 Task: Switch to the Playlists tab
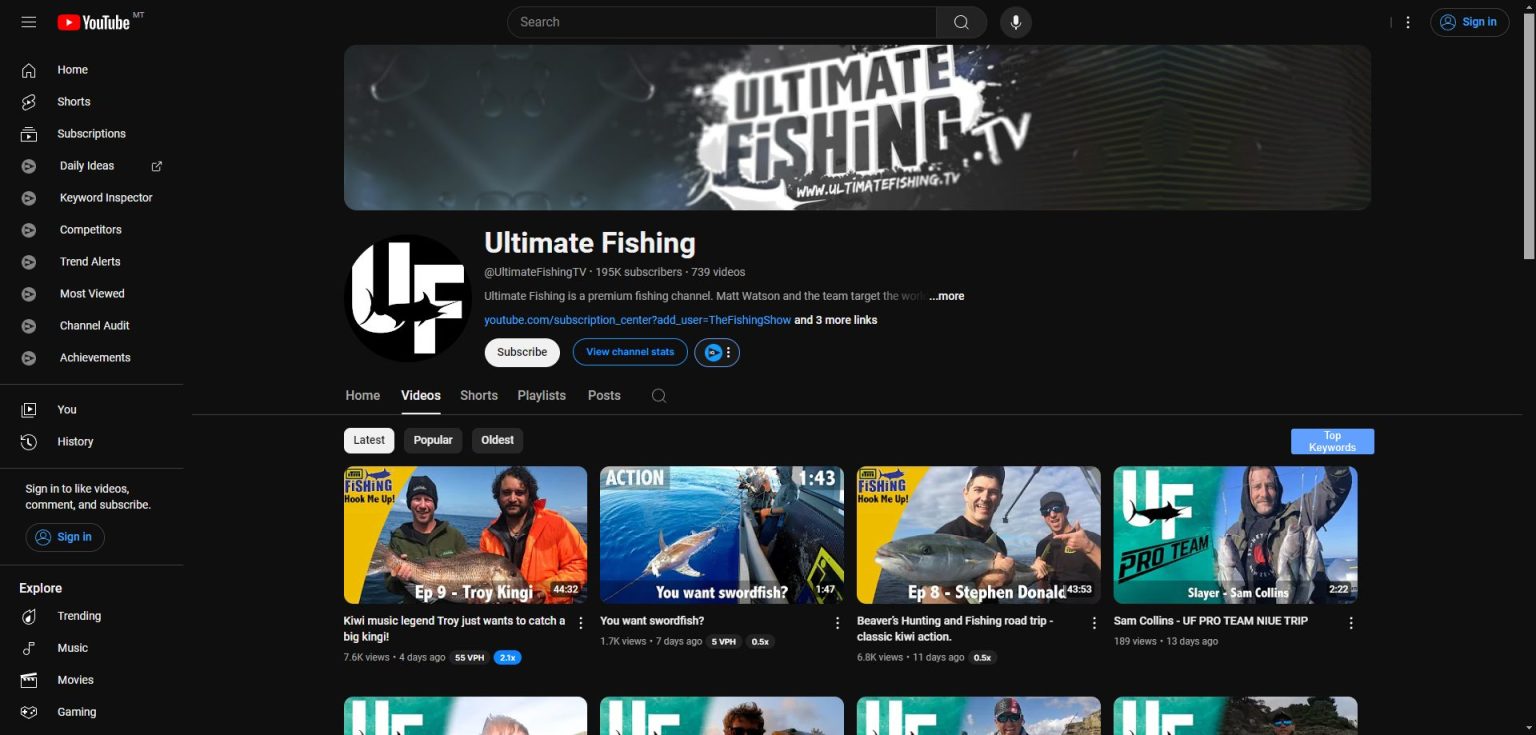click(541, 396)
